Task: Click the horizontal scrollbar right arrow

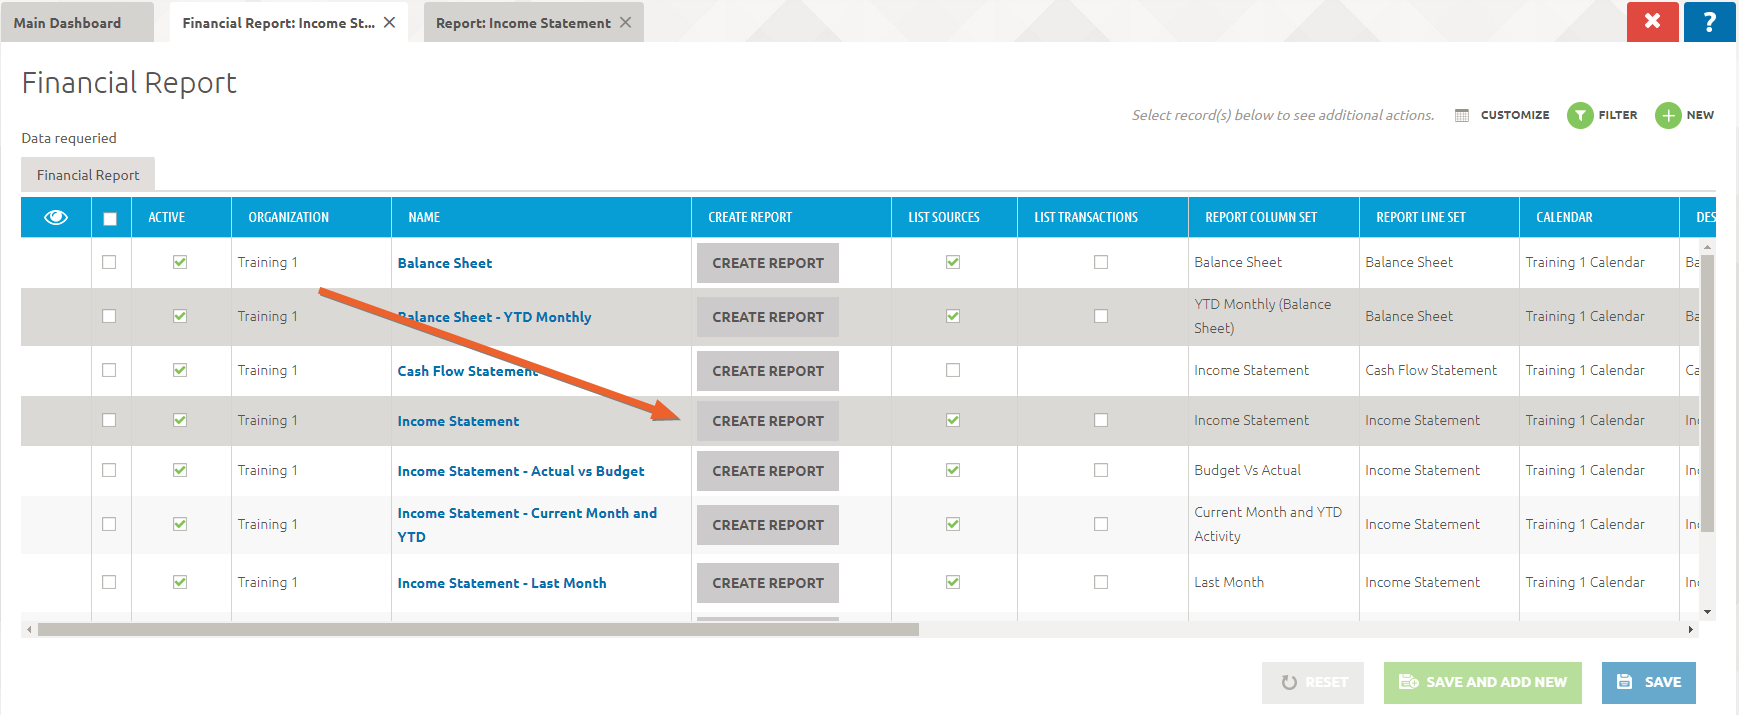Action: coord(1690,629)
